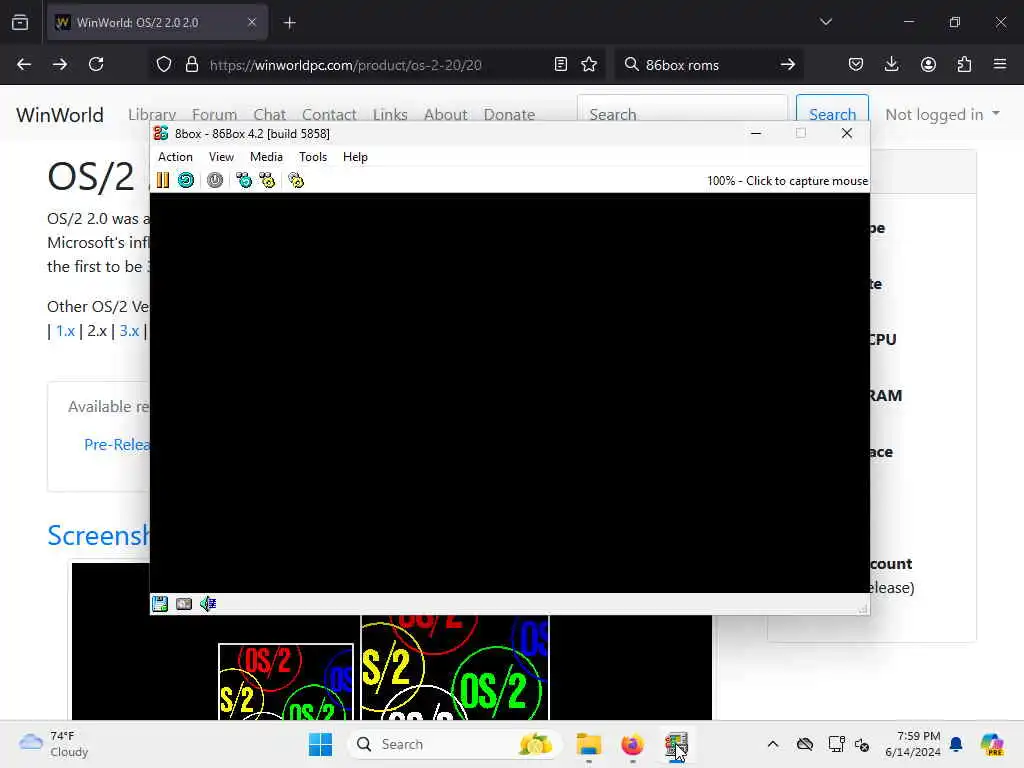Image resolution: width=1024 pixels, height=768 pixels.
Task: Open the weather widget showing 74°F
Action: [x=54, y=744]
